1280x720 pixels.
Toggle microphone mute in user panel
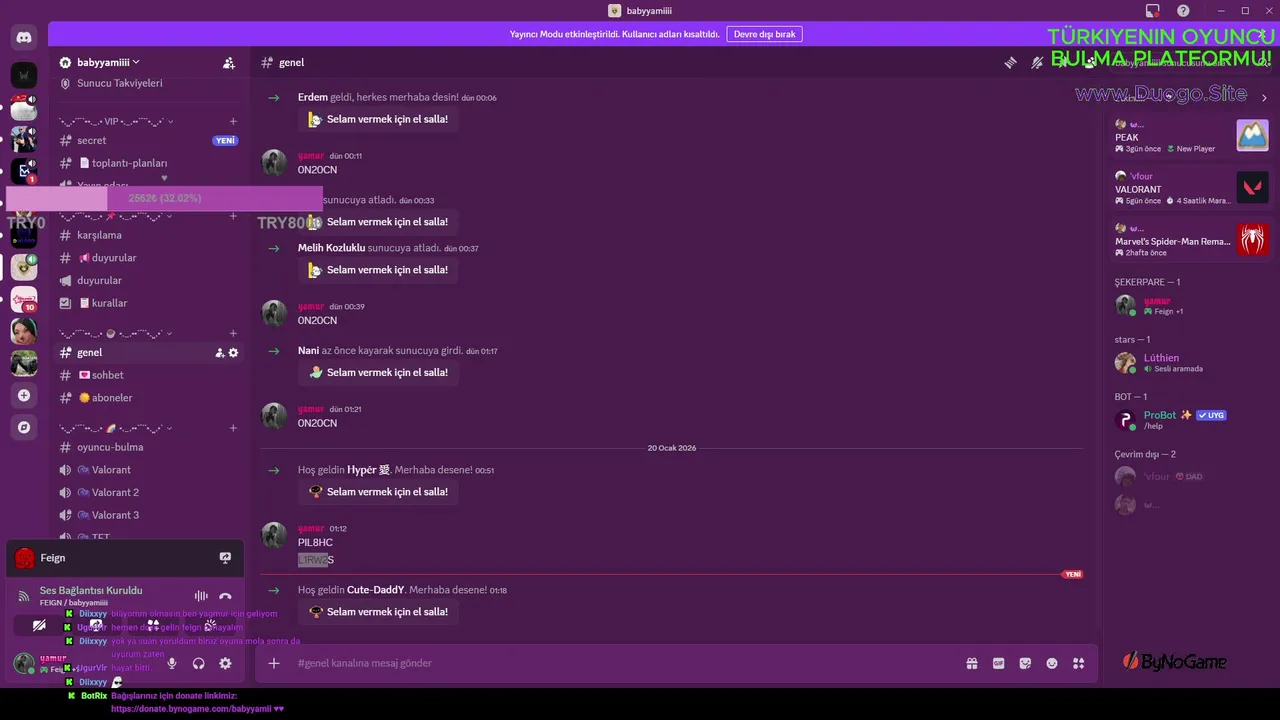pyautogui.click(x=172, y=663)
